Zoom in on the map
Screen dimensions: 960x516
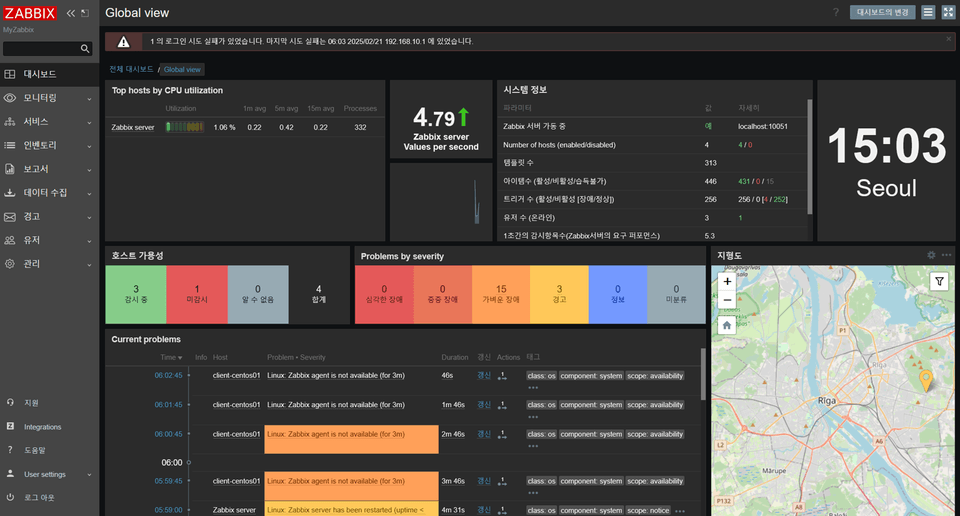(x=727, y=282)
